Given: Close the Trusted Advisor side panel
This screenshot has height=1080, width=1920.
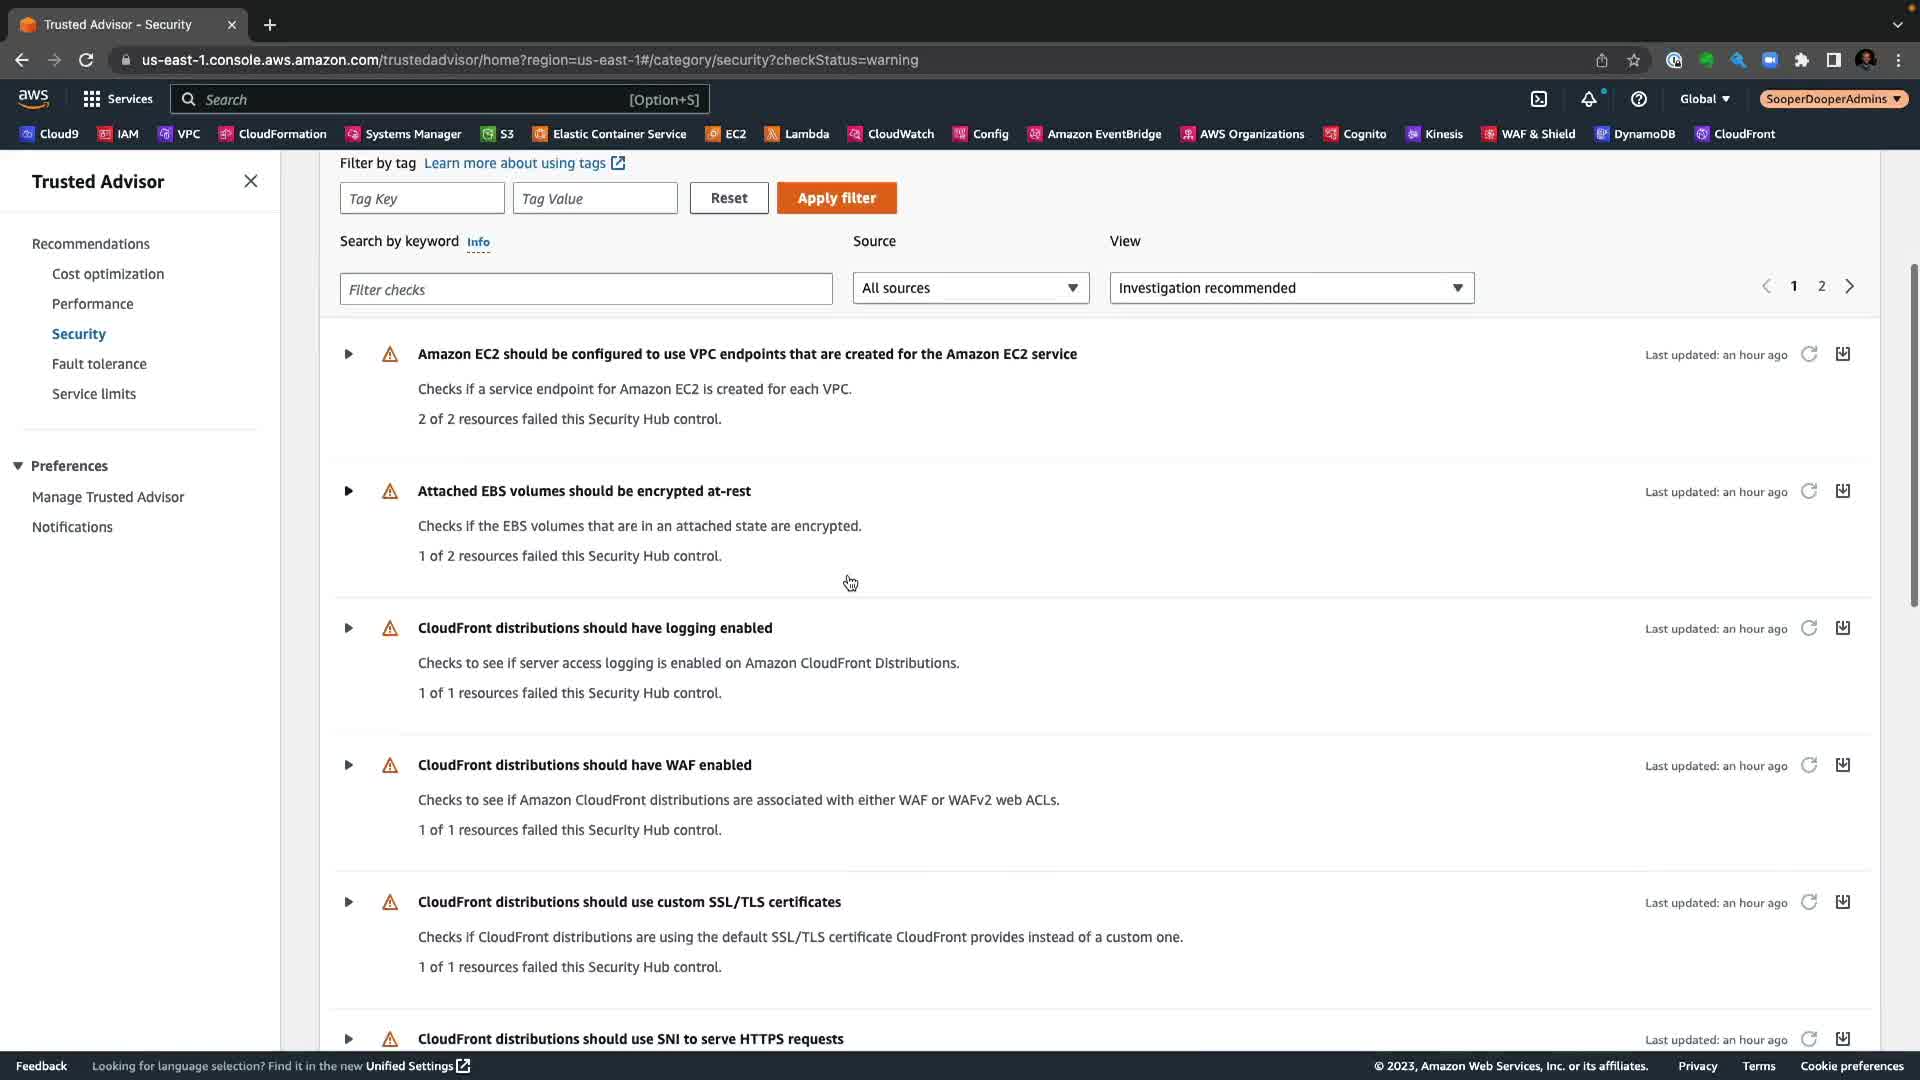Looking at the screenshot, I should click(251, 181).
